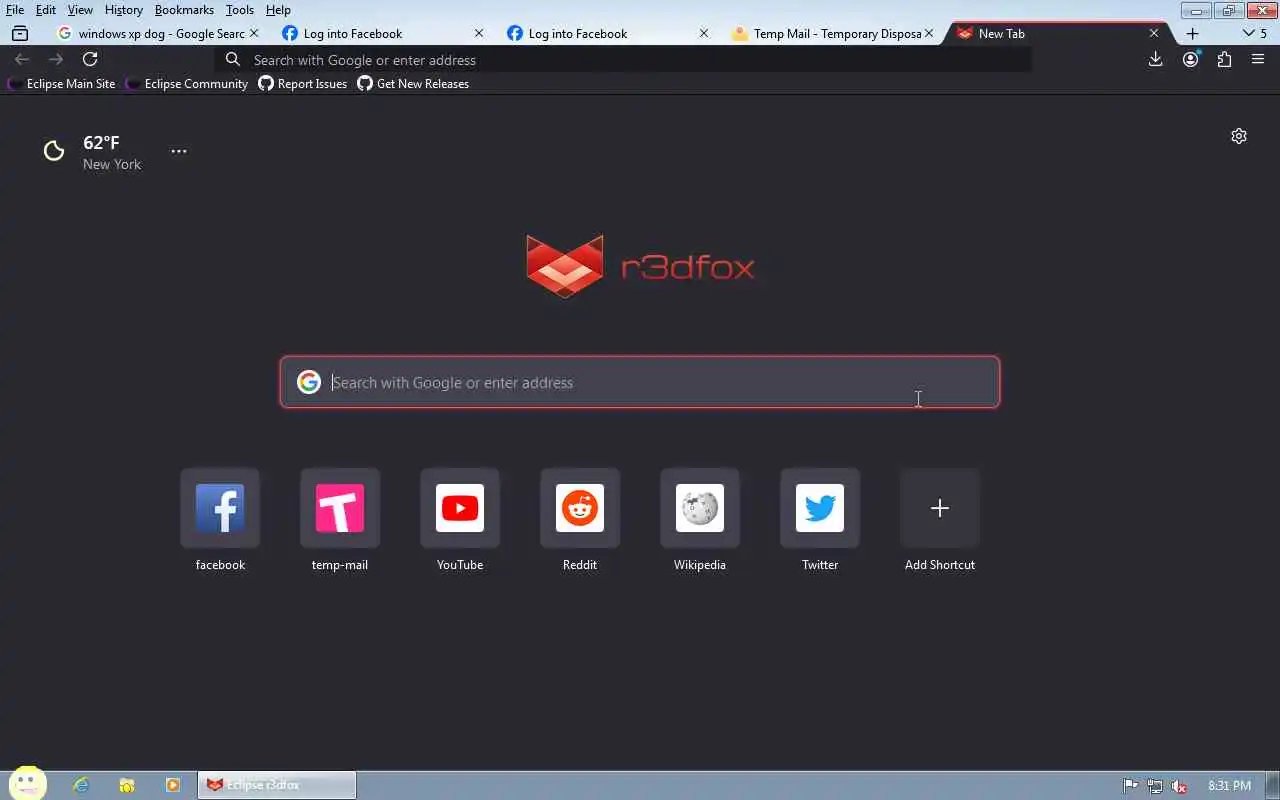
Task: Click the Action Center flag tray icon
Action: (1130, 786)
